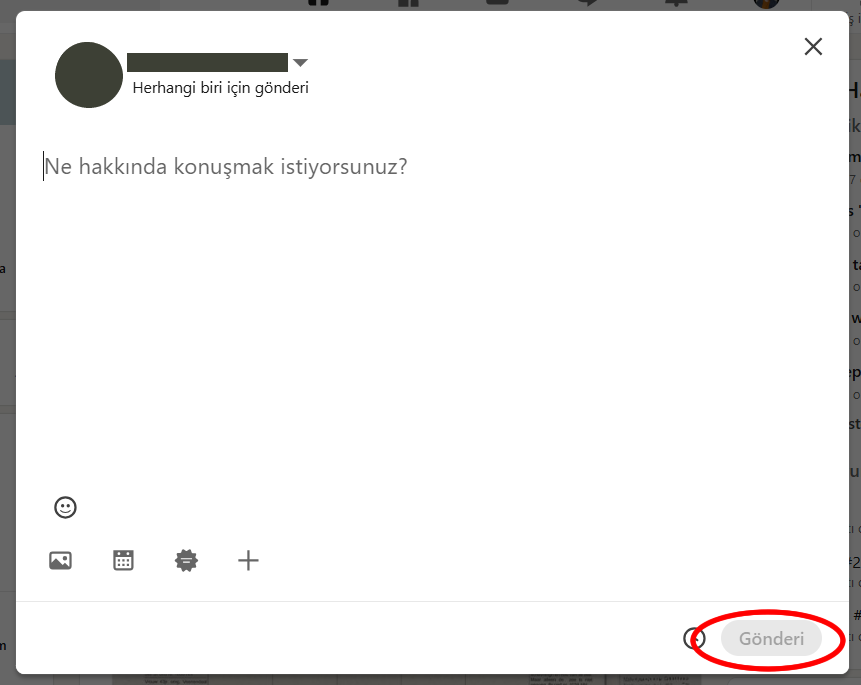
Task: Click the redacted author name bar
Action: click(208, 63)
